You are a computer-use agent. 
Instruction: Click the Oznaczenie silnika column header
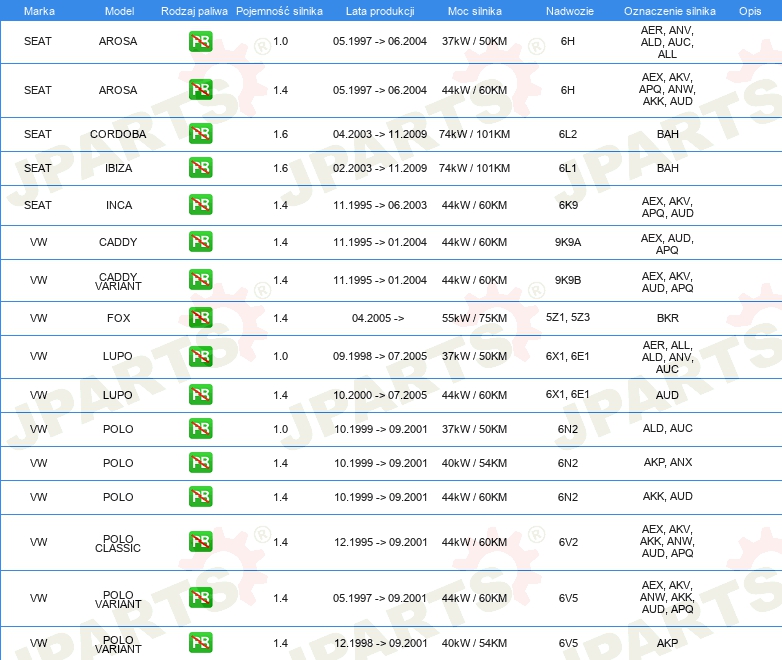pos(670,11)
